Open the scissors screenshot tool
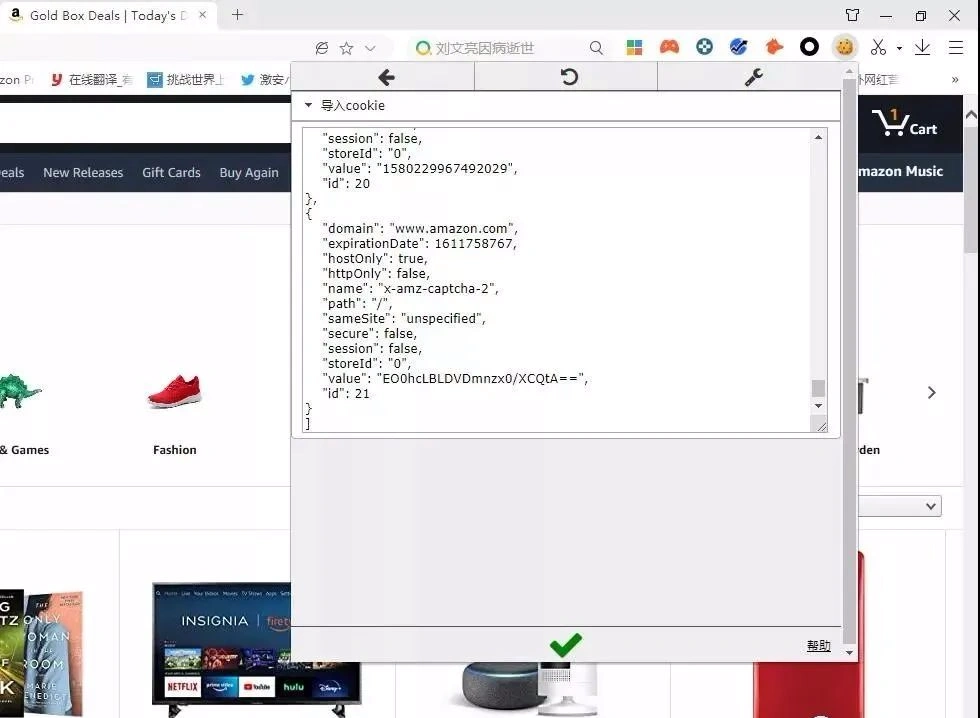 point(878,47)
